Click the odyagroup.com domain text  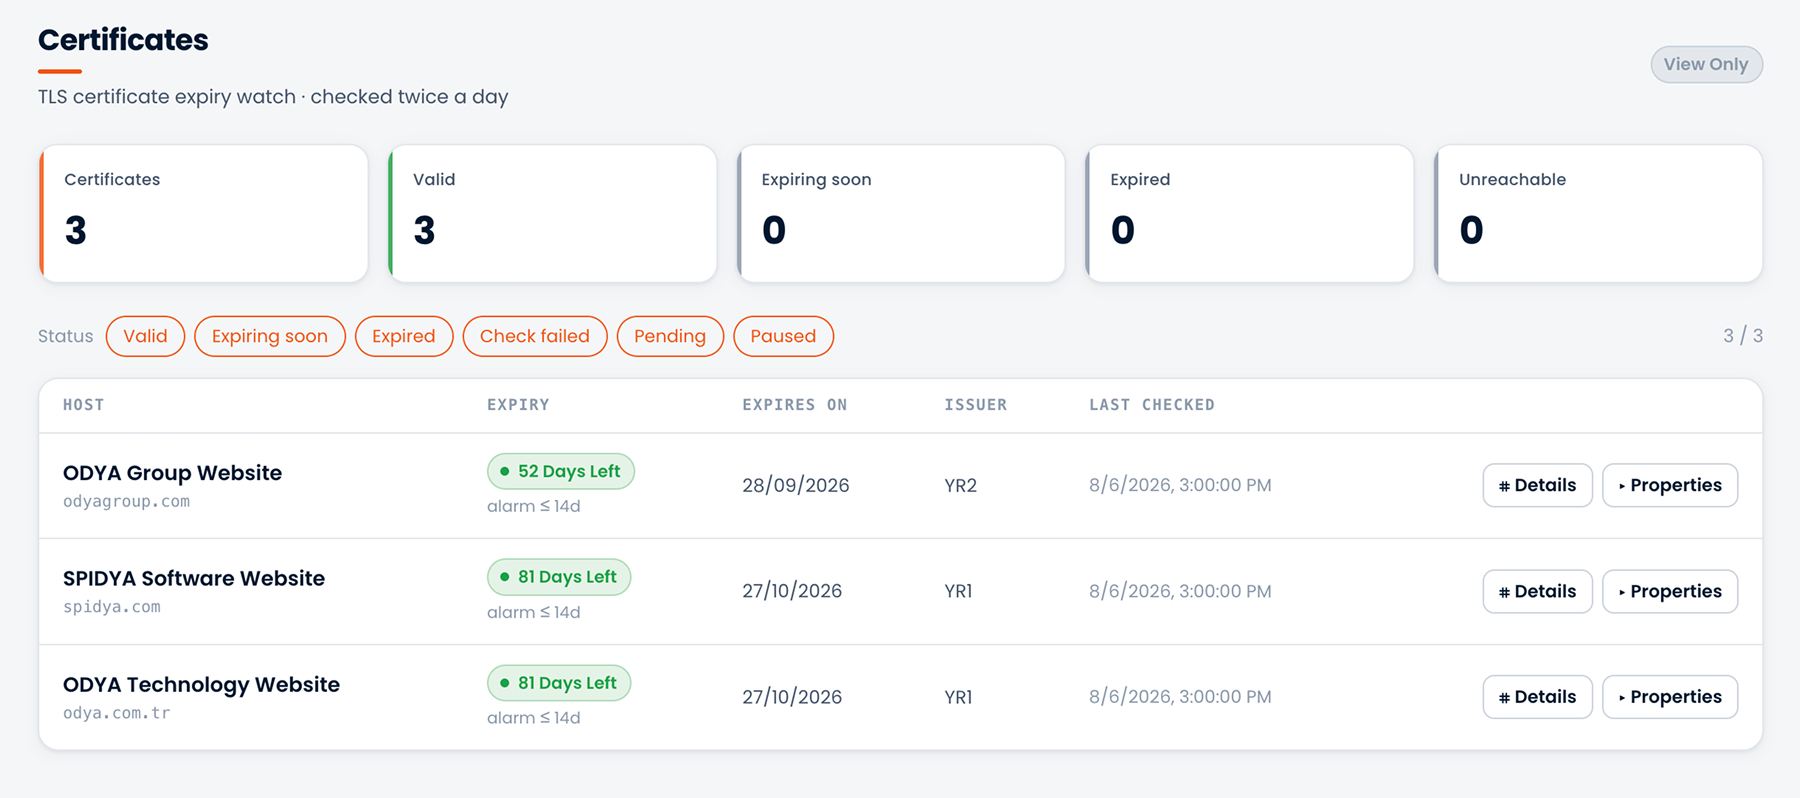tap(126, 501)
